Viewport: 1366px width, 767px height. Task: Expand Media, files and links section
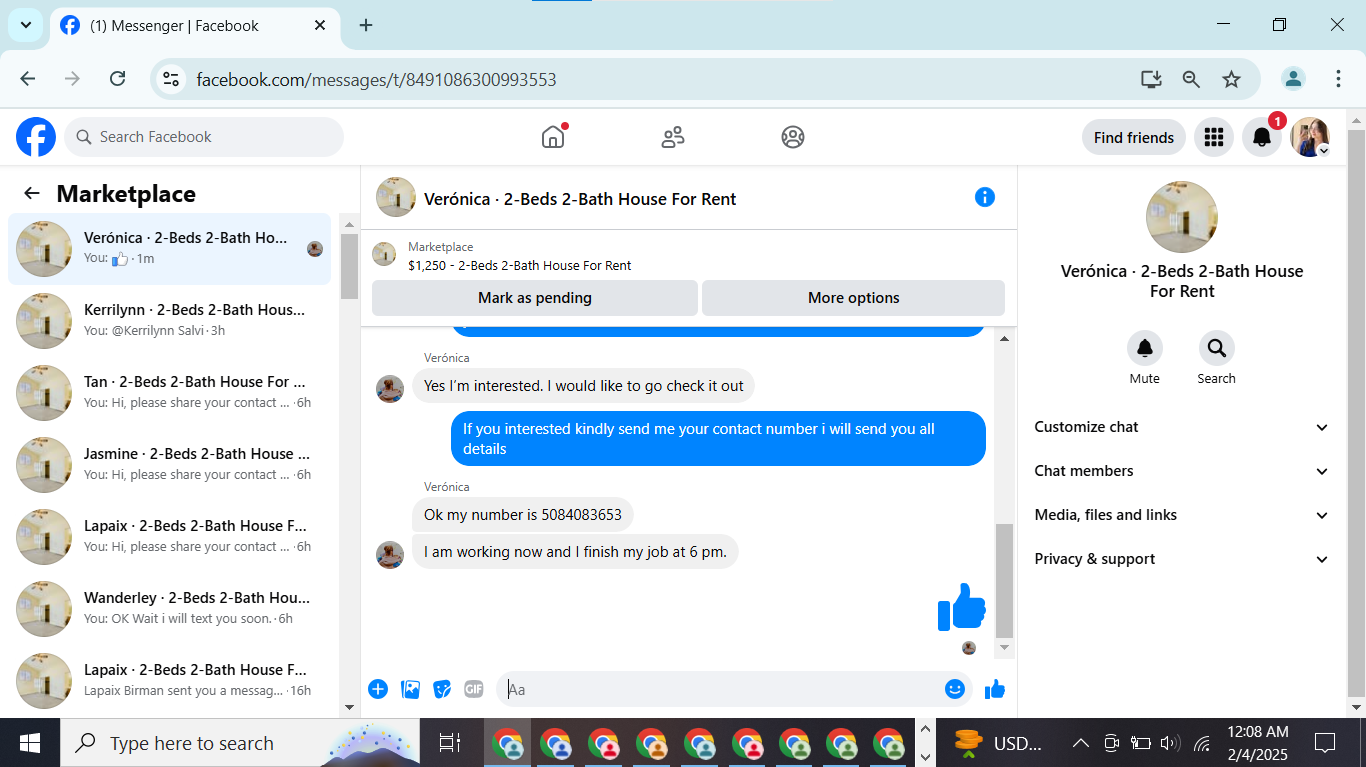click(x=1182, y=515)
